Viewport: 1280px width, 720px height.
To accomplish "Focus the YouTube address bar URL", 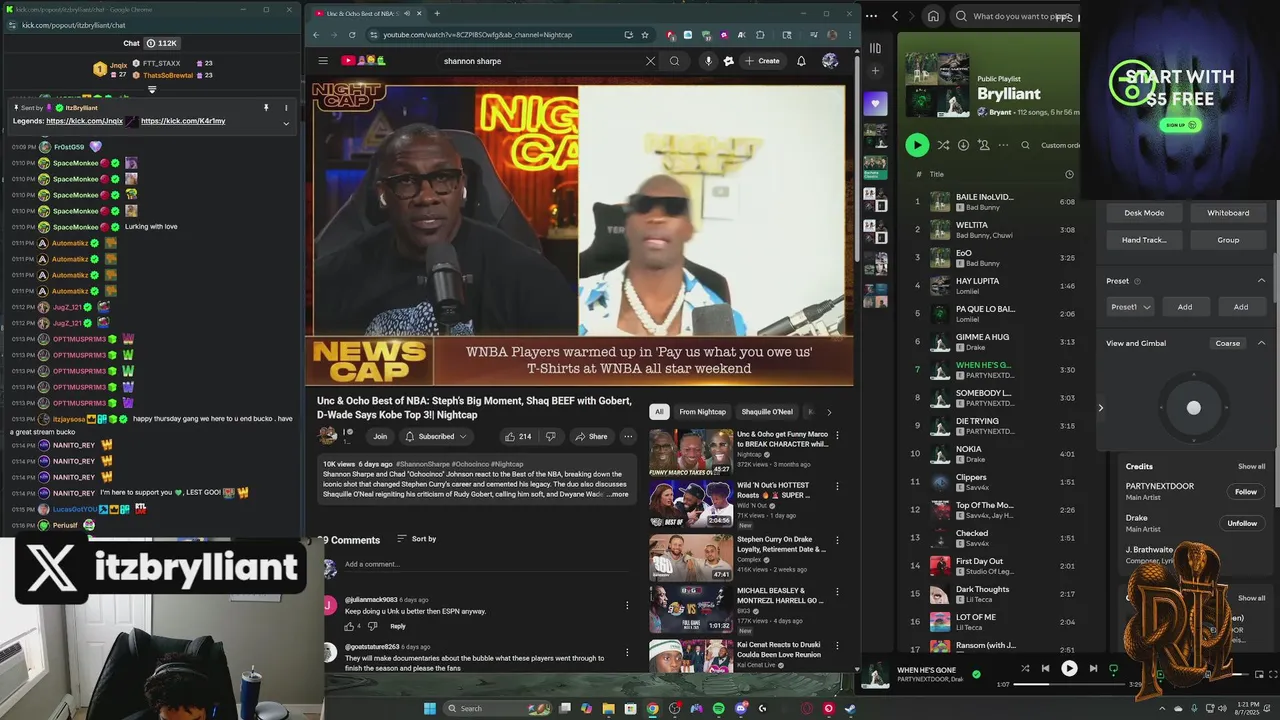I will 478,35.
